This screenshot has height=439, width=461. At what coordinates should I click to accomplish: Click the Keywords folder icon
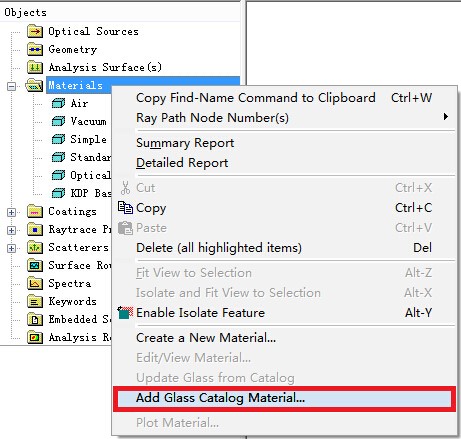click(35, 301)
